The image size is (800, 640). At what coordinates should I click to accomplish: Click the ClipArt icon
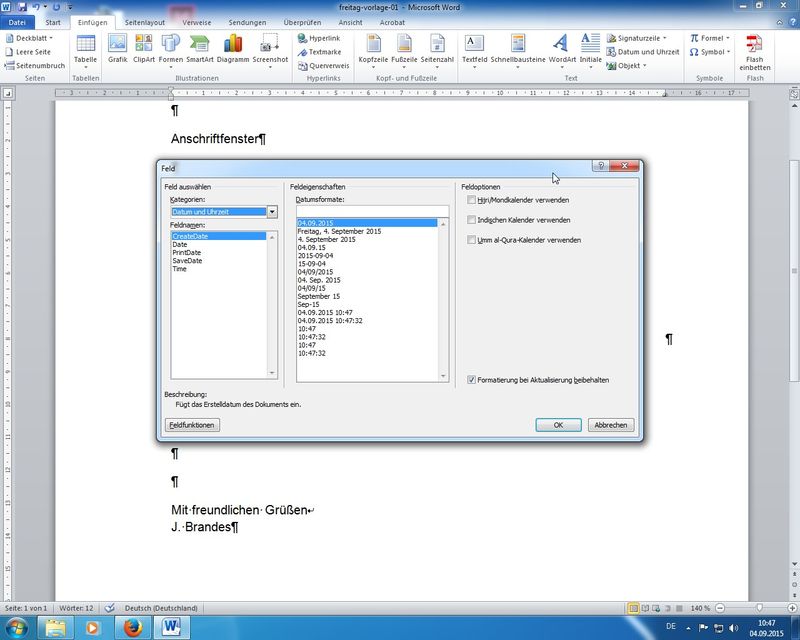[x=144, y=44]
